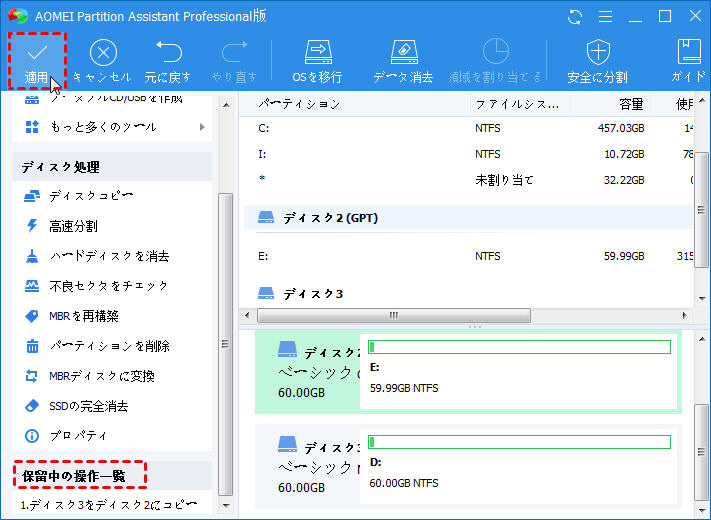Click up arrow of partition list scrollbar
The height and width of the screenshot is (520, 711).
(x=702, y=100)
